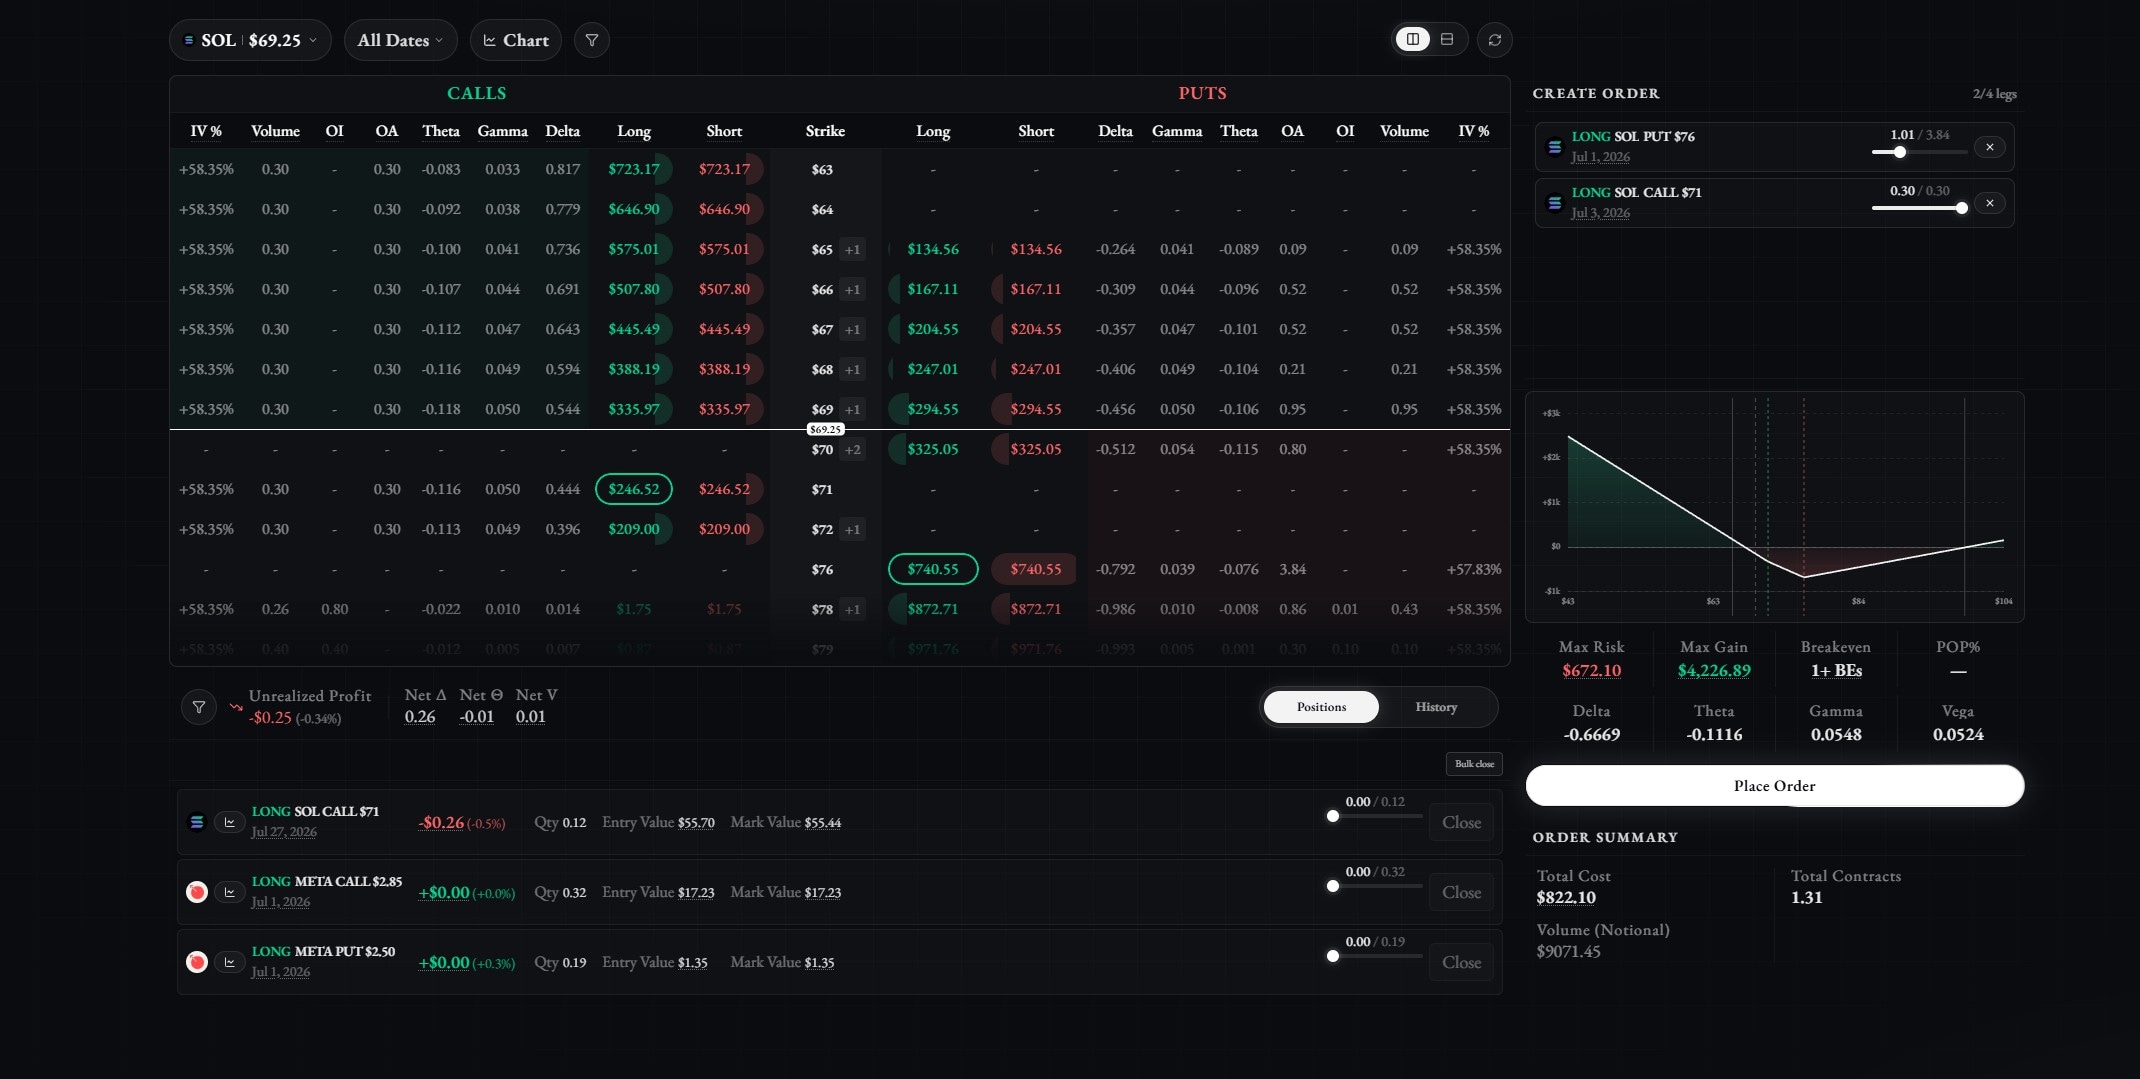2140x1079 pixels.
Task: Switch to the Positions tab
Action: point(1321,707)
